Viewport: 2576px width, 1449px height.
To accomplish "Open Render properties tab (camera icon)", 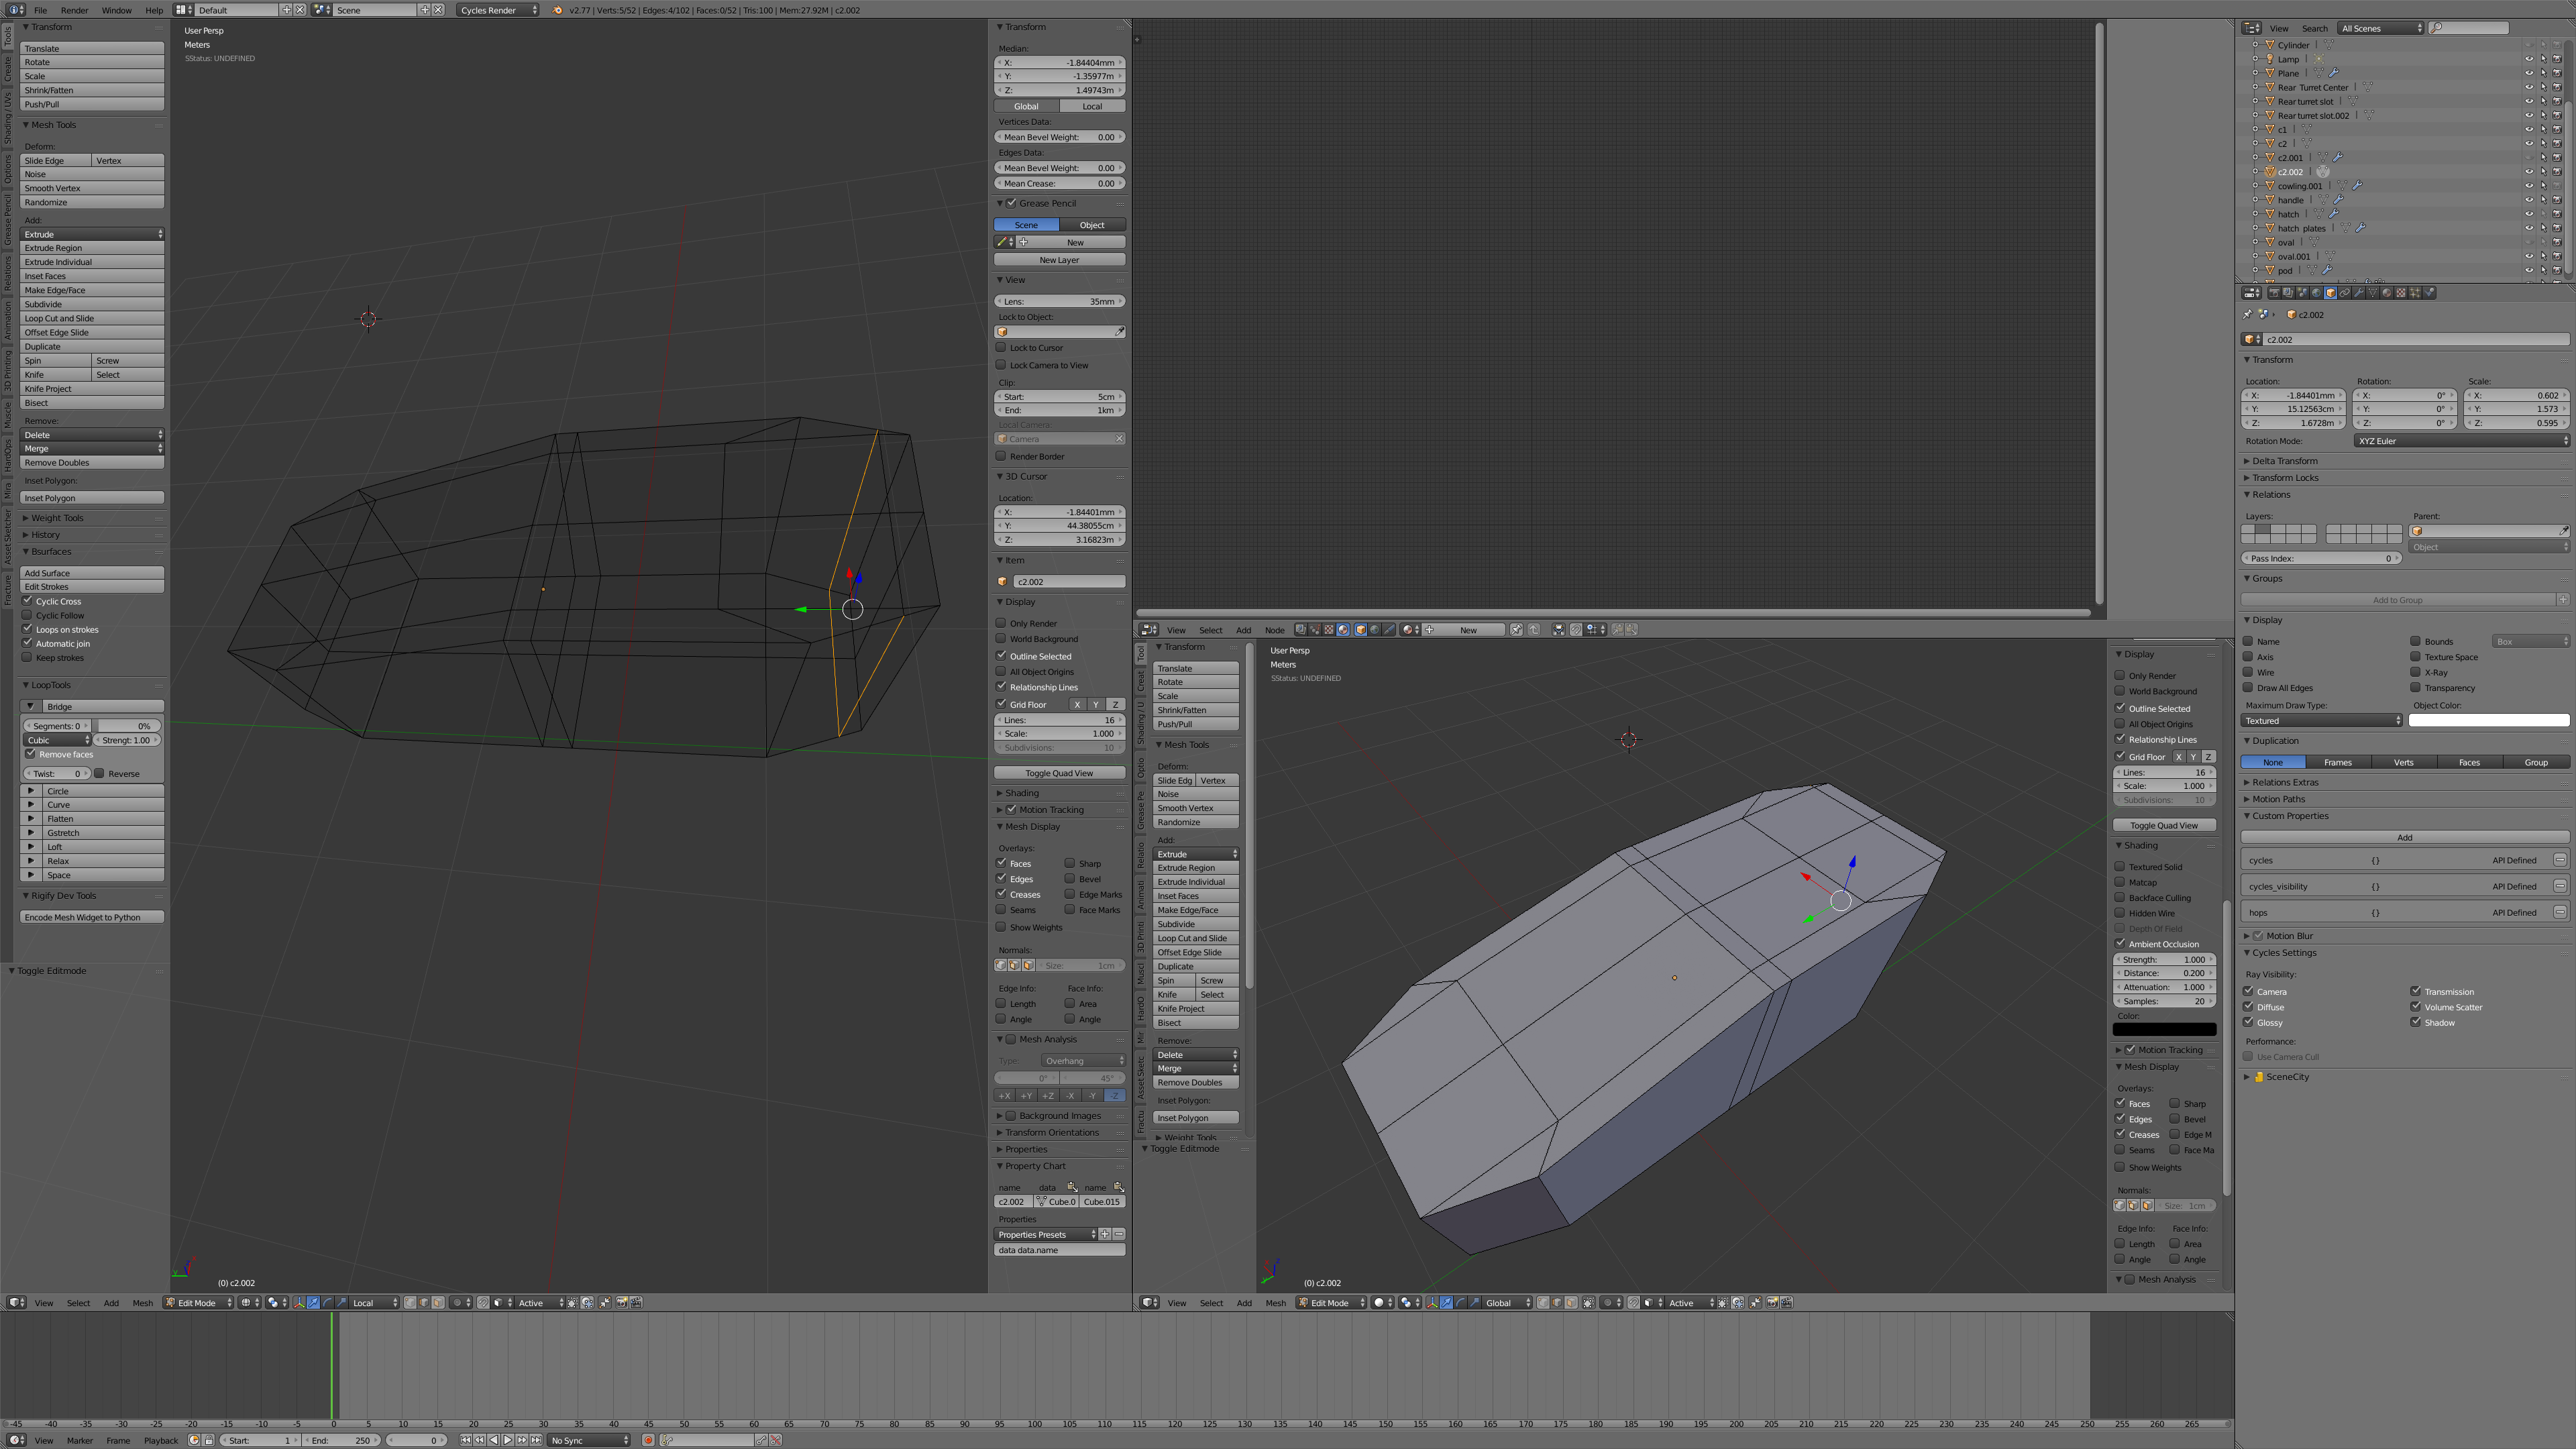I will coord(2274,293).
